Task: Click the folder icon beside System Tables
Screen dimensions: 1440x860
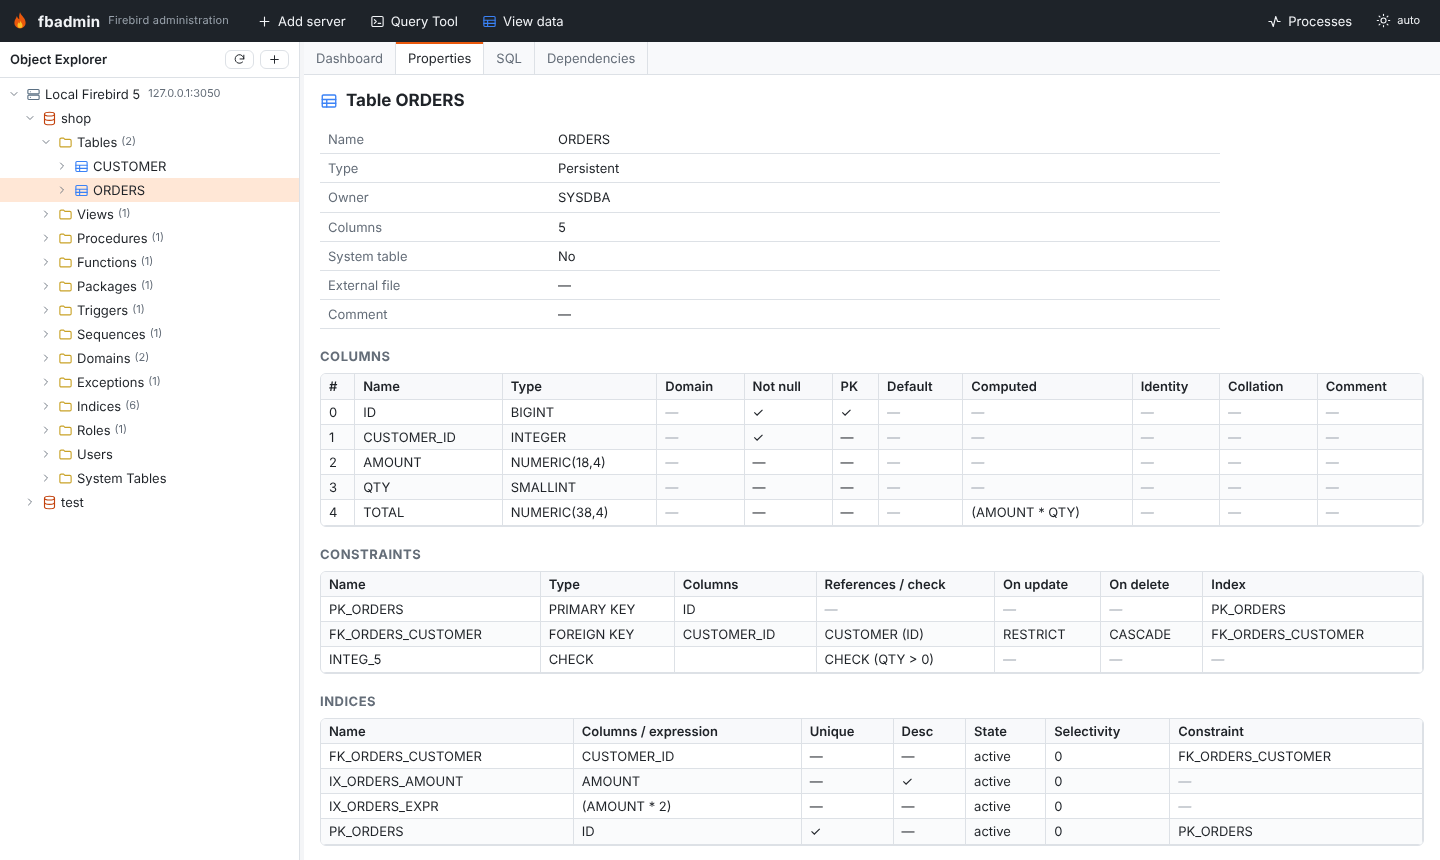Action: tap(65, 478)
